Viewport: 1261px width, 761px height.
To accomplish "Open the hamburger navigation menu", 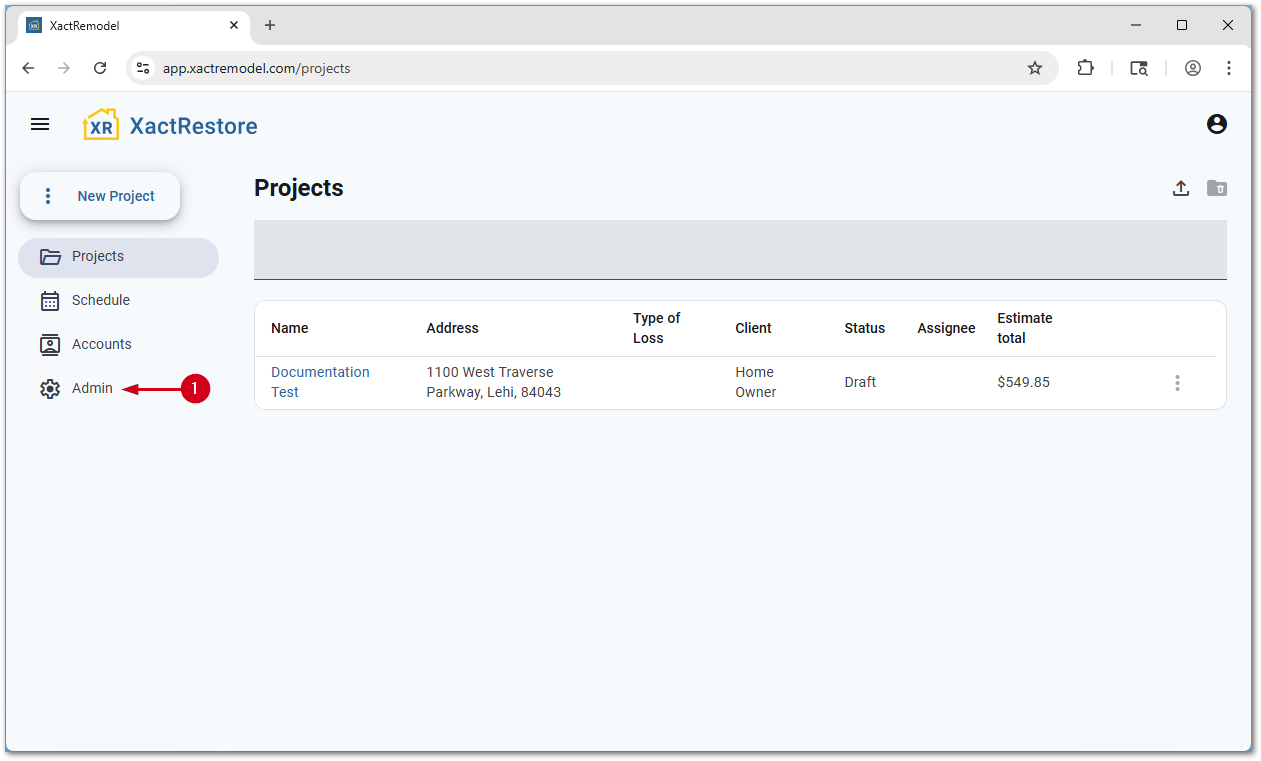I will [40, 124].
